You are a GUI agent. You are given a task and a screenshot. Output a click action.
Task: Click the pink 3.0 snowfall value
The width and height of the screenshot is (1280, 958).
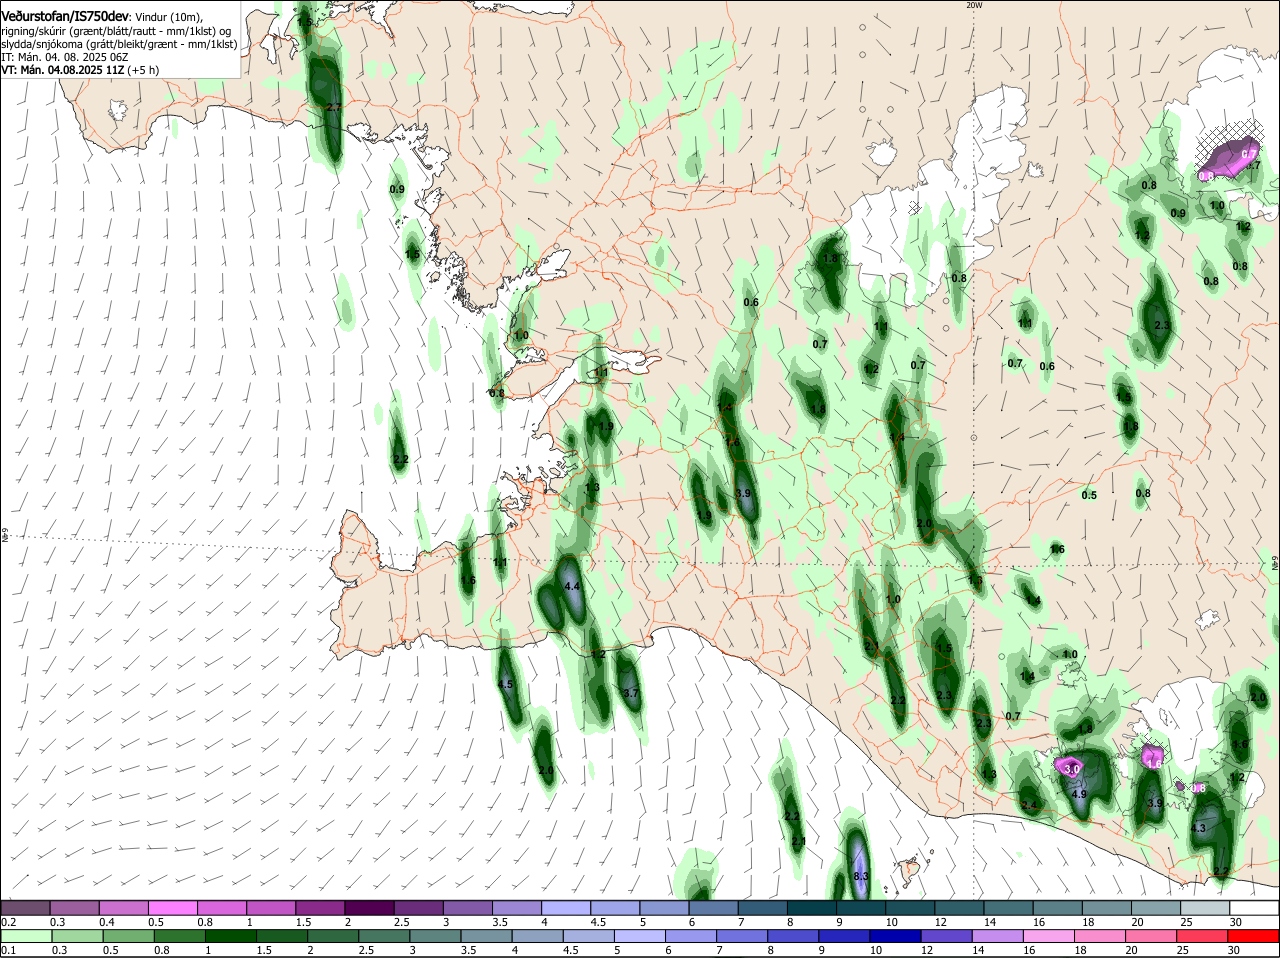pyautogui.click(x=1072, y=769)
